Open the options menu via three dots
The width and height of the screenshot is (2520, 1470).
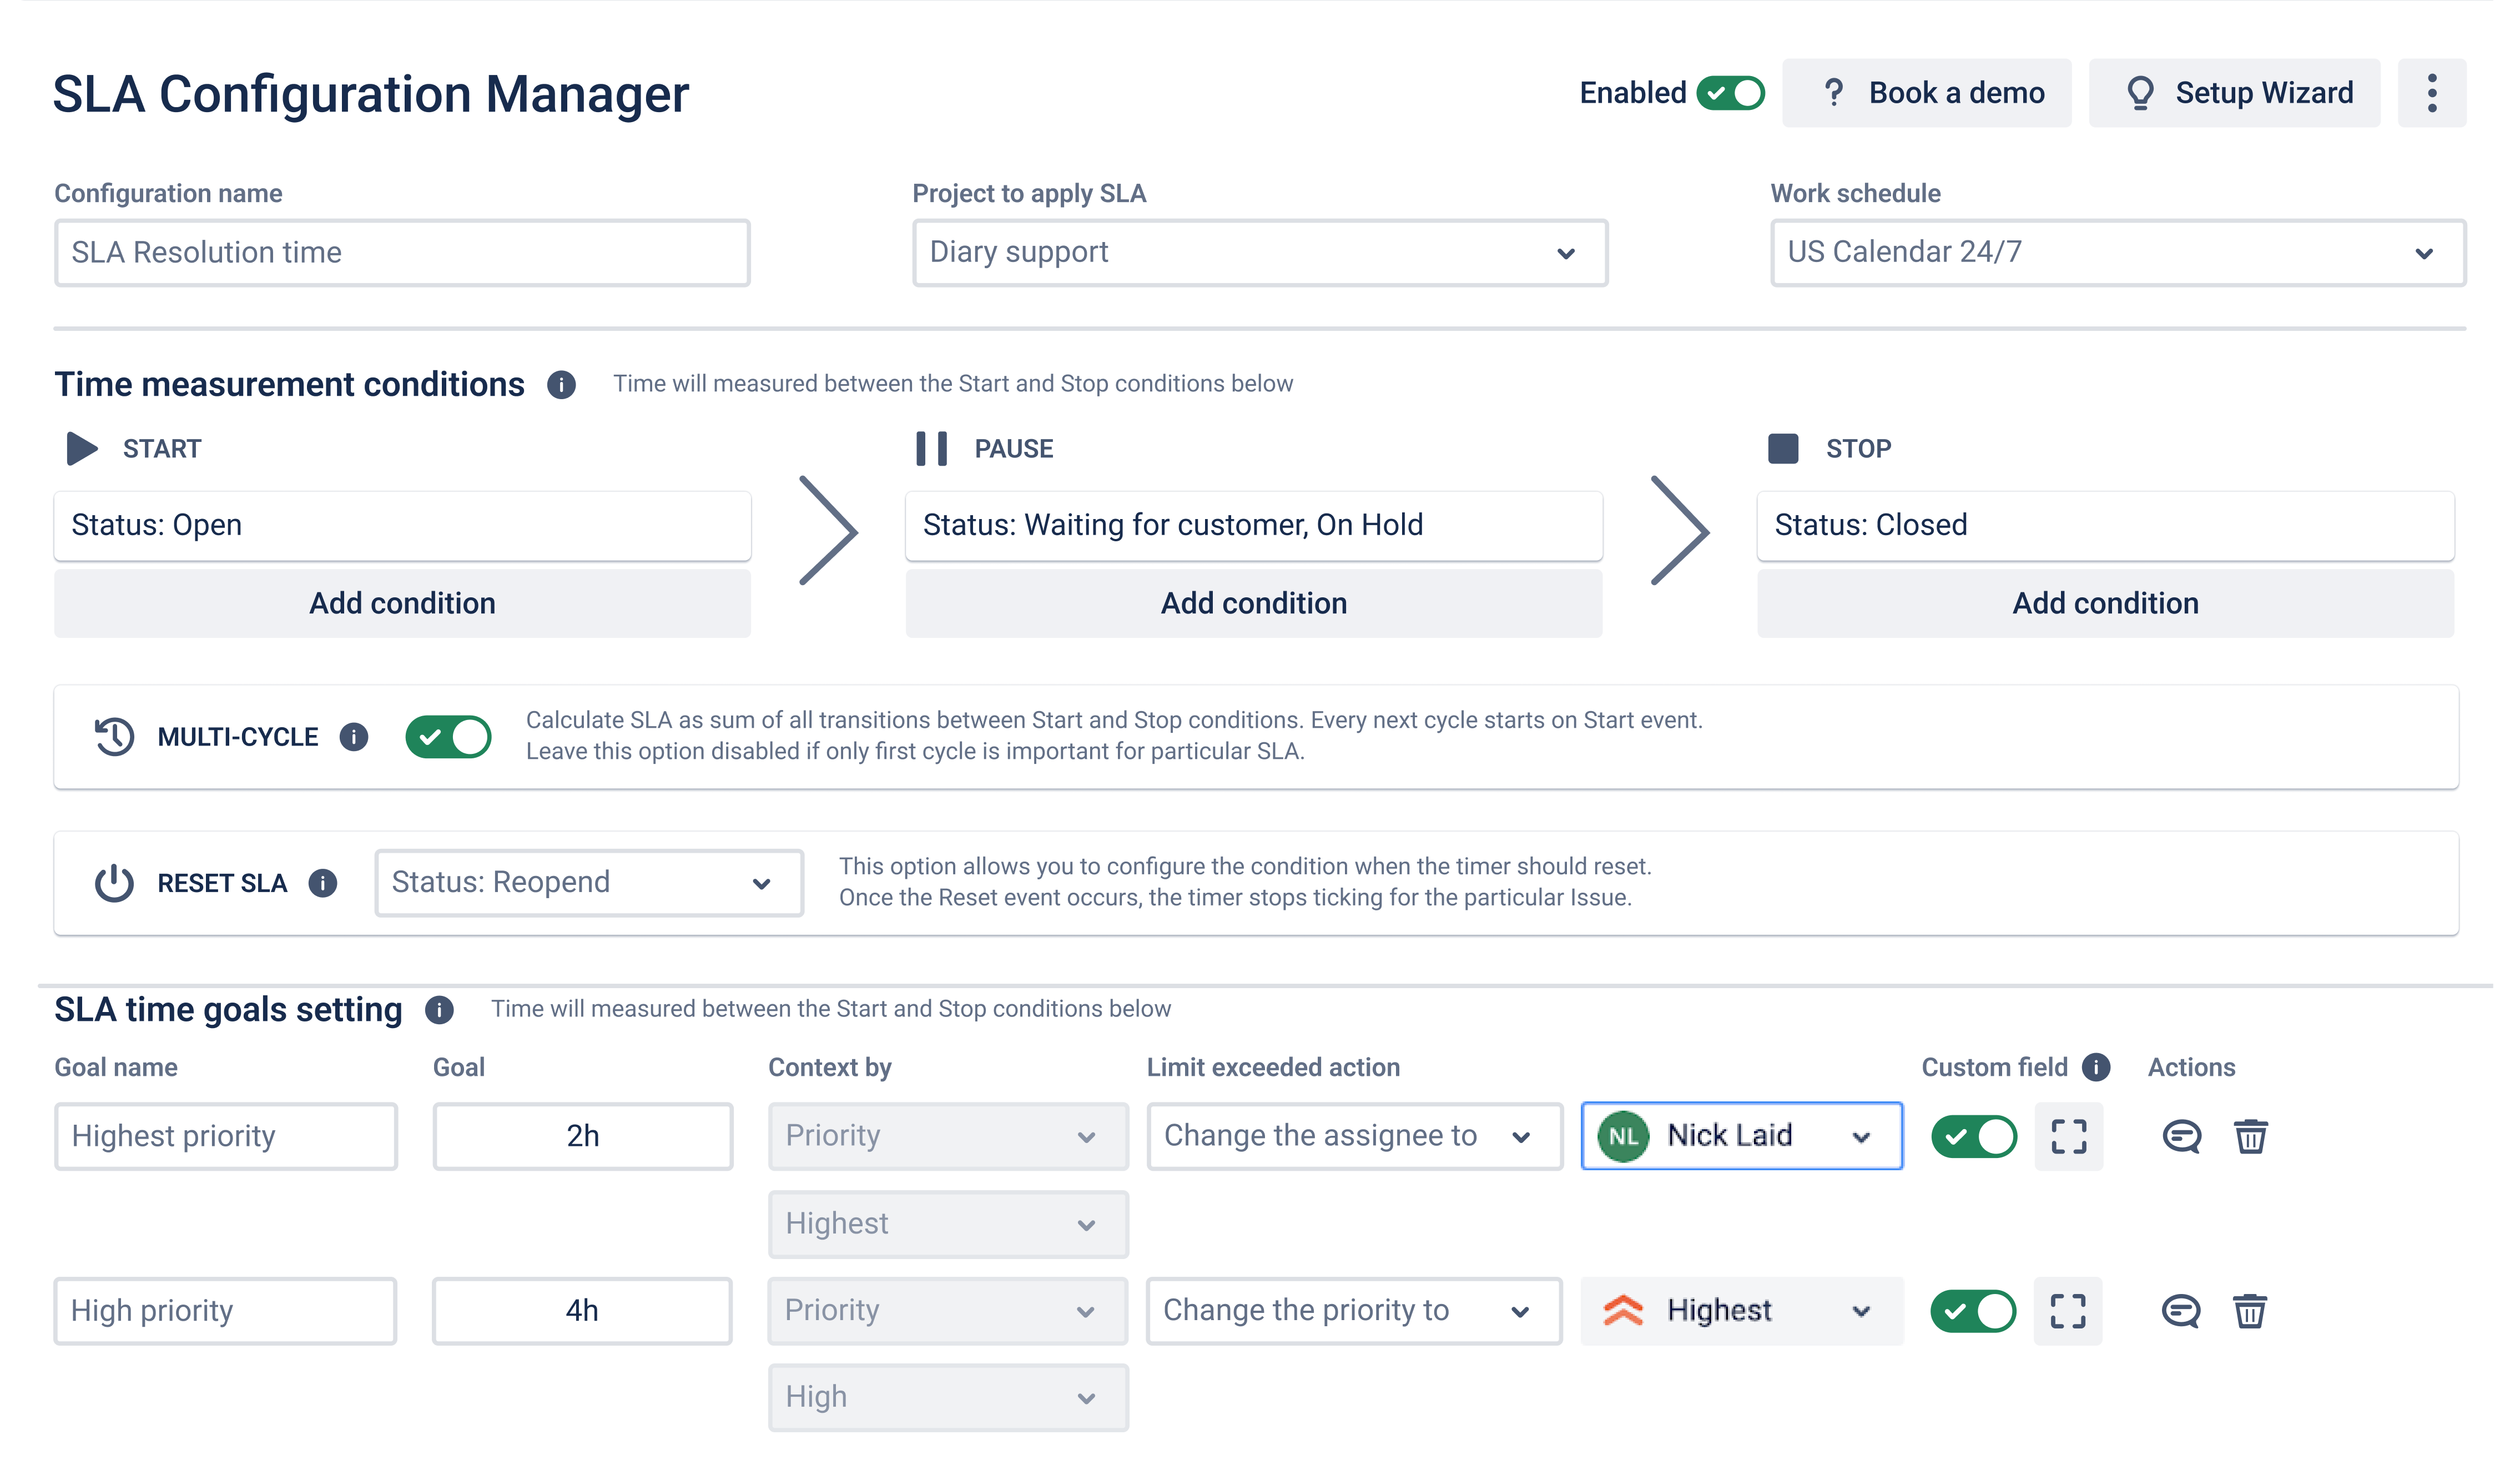(2433, 93)
